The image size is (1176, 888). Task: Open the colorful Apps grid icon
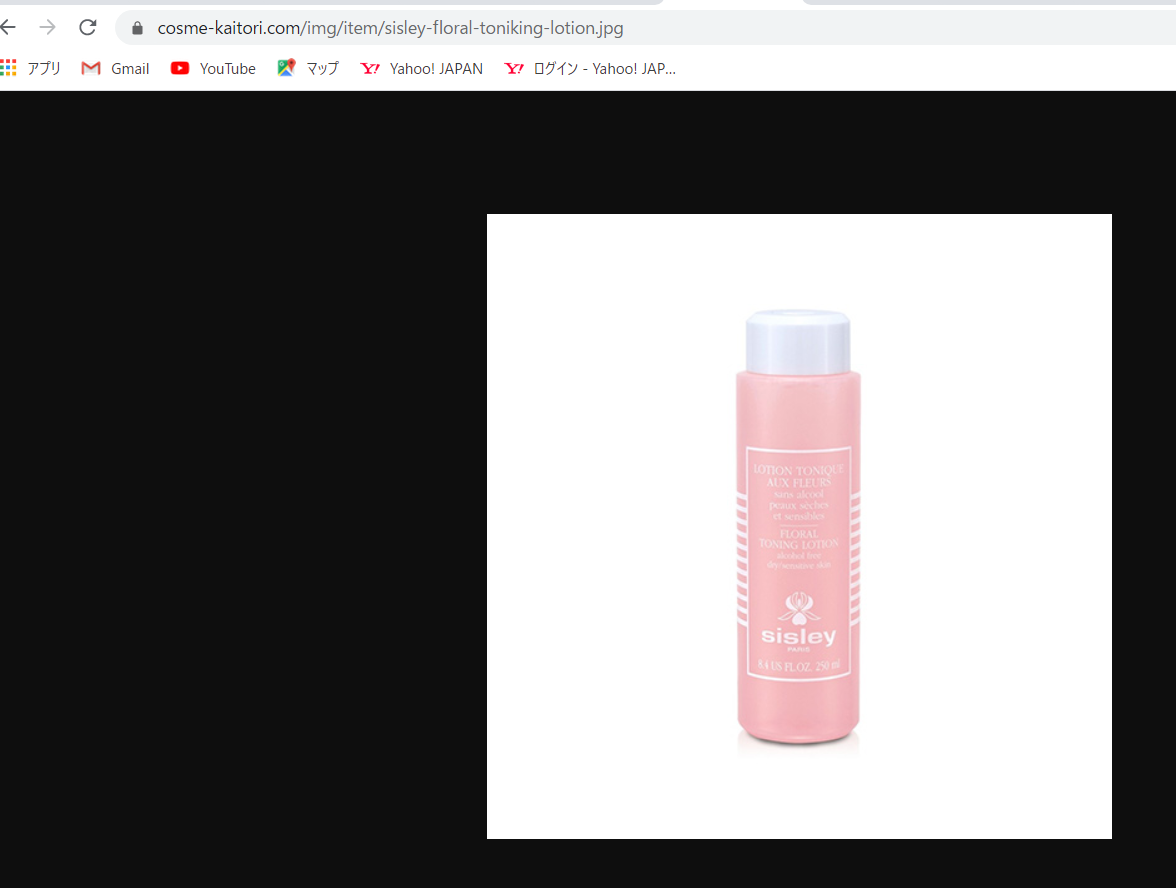tap(9, 68)
